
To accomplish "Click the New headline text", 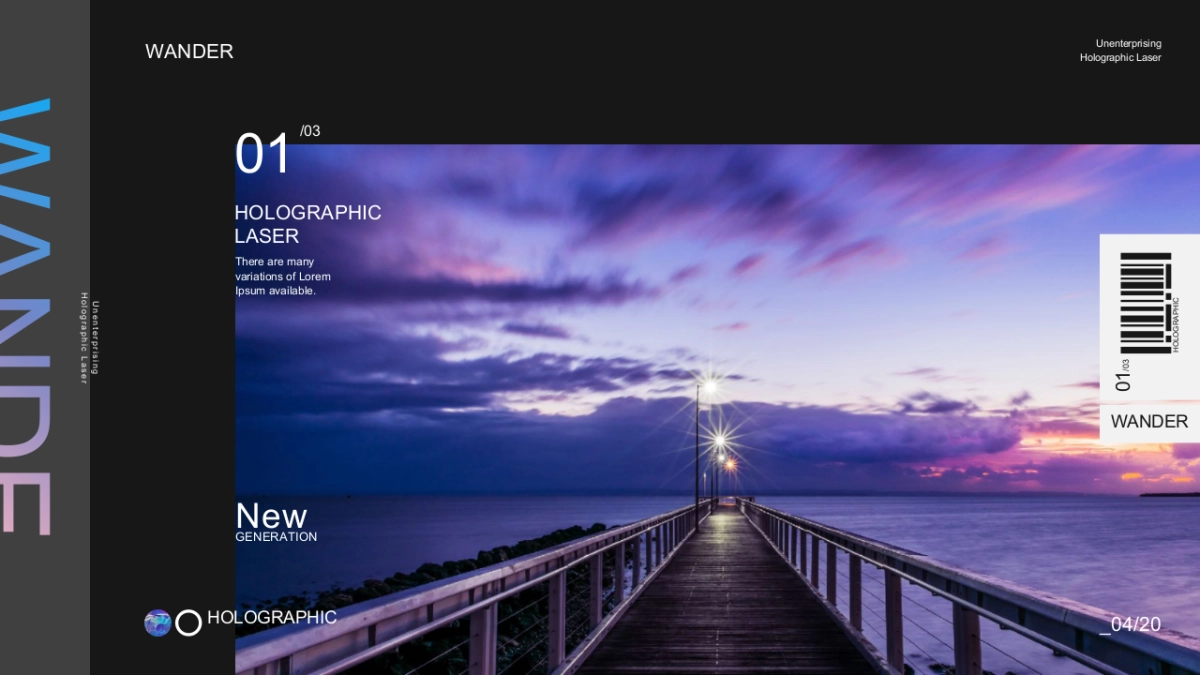I will click(271, 515).
